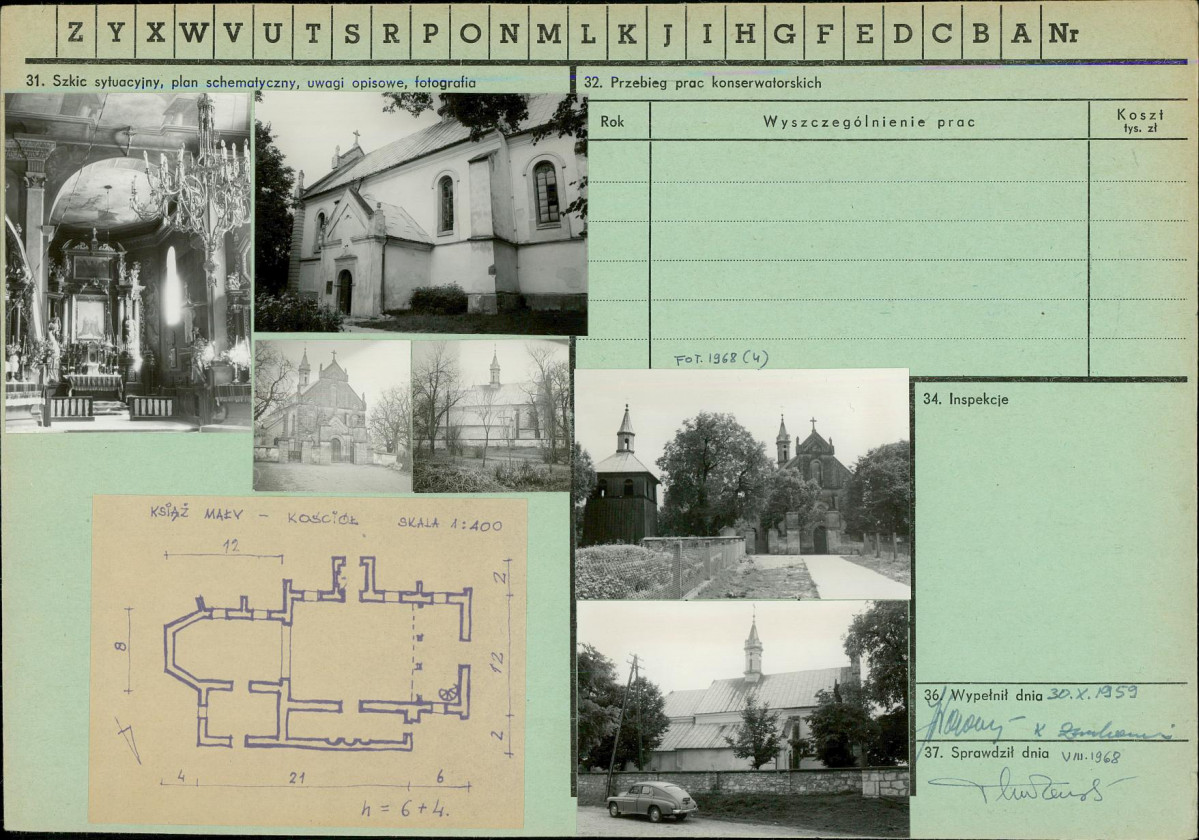This screenshot has width=1199, height=840.
Task: Click the '37. Sprawdził dnia' label
Action: click(986, 753)
